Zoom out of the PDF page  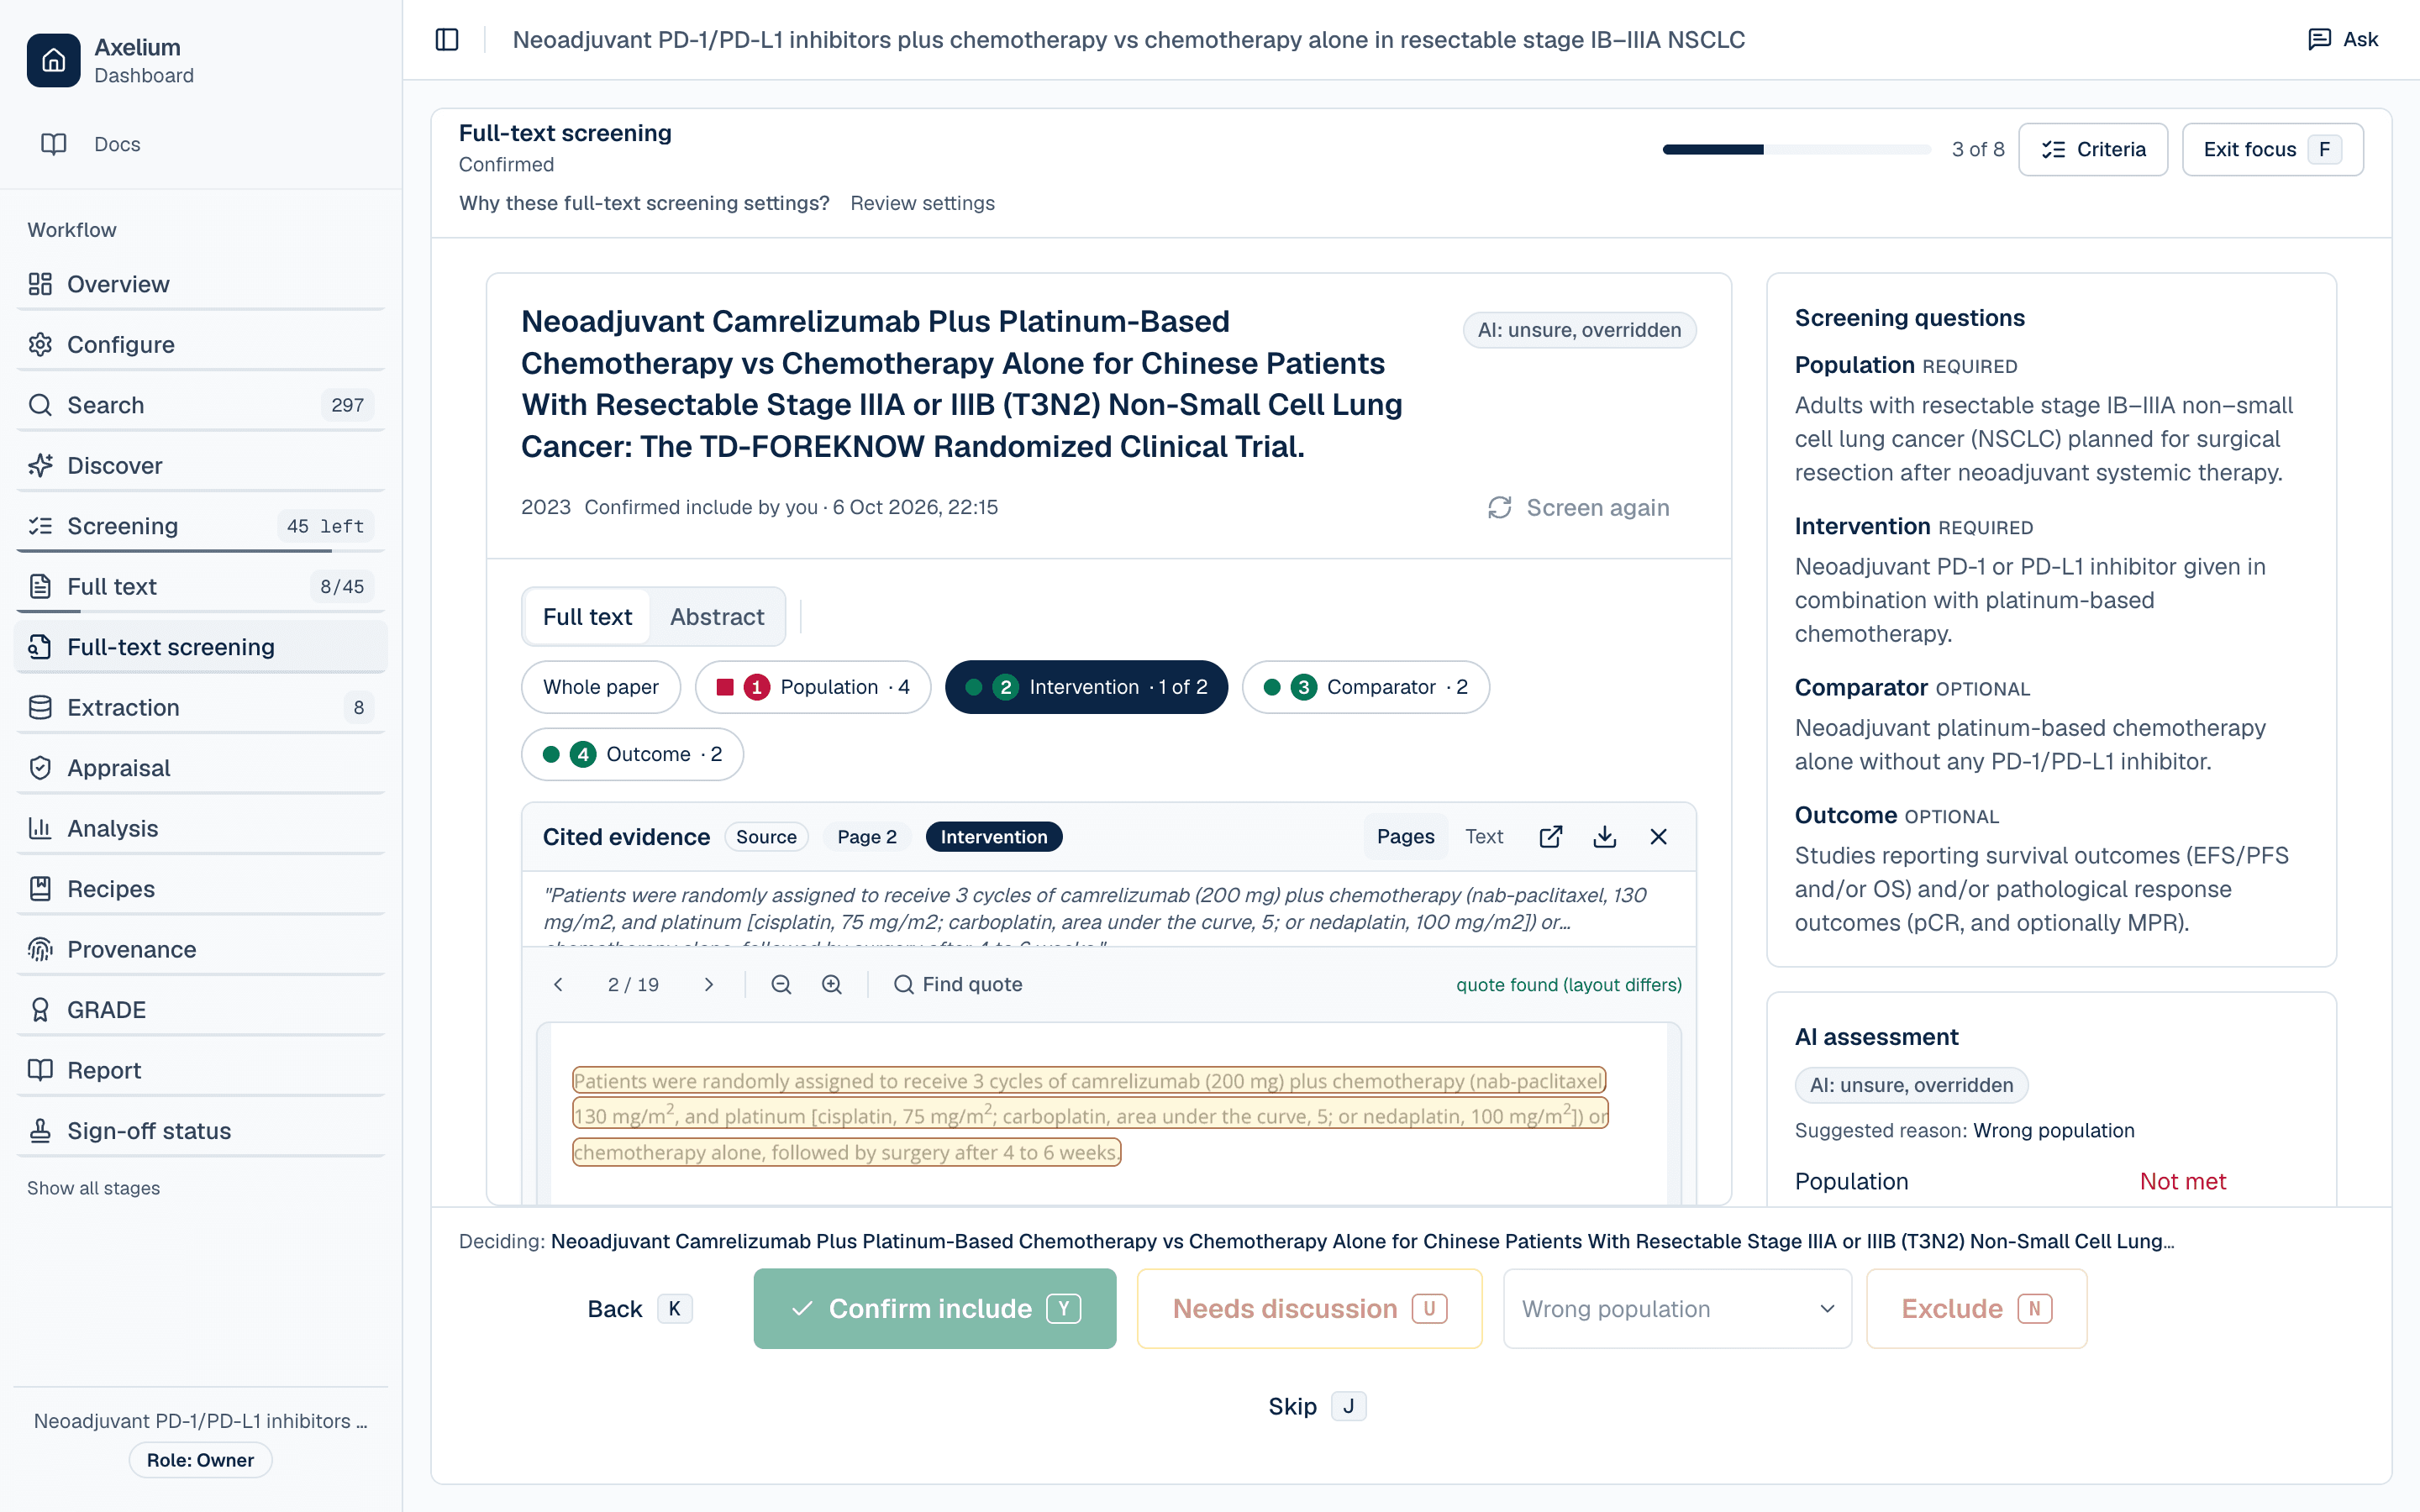click(x=781, y=985)
